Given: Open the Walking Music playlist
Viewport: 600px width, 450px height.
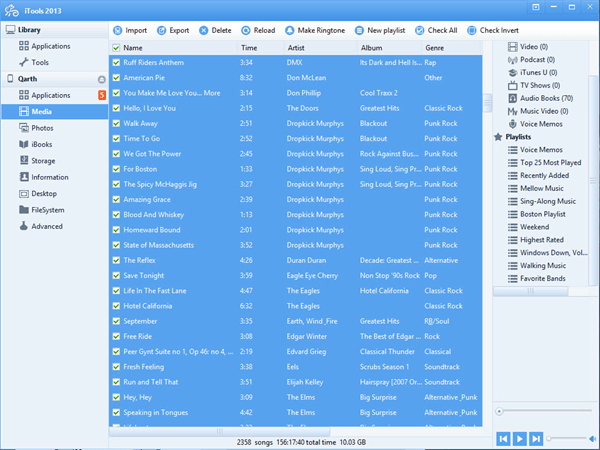Looking at the screenshot, I should 537,266.
